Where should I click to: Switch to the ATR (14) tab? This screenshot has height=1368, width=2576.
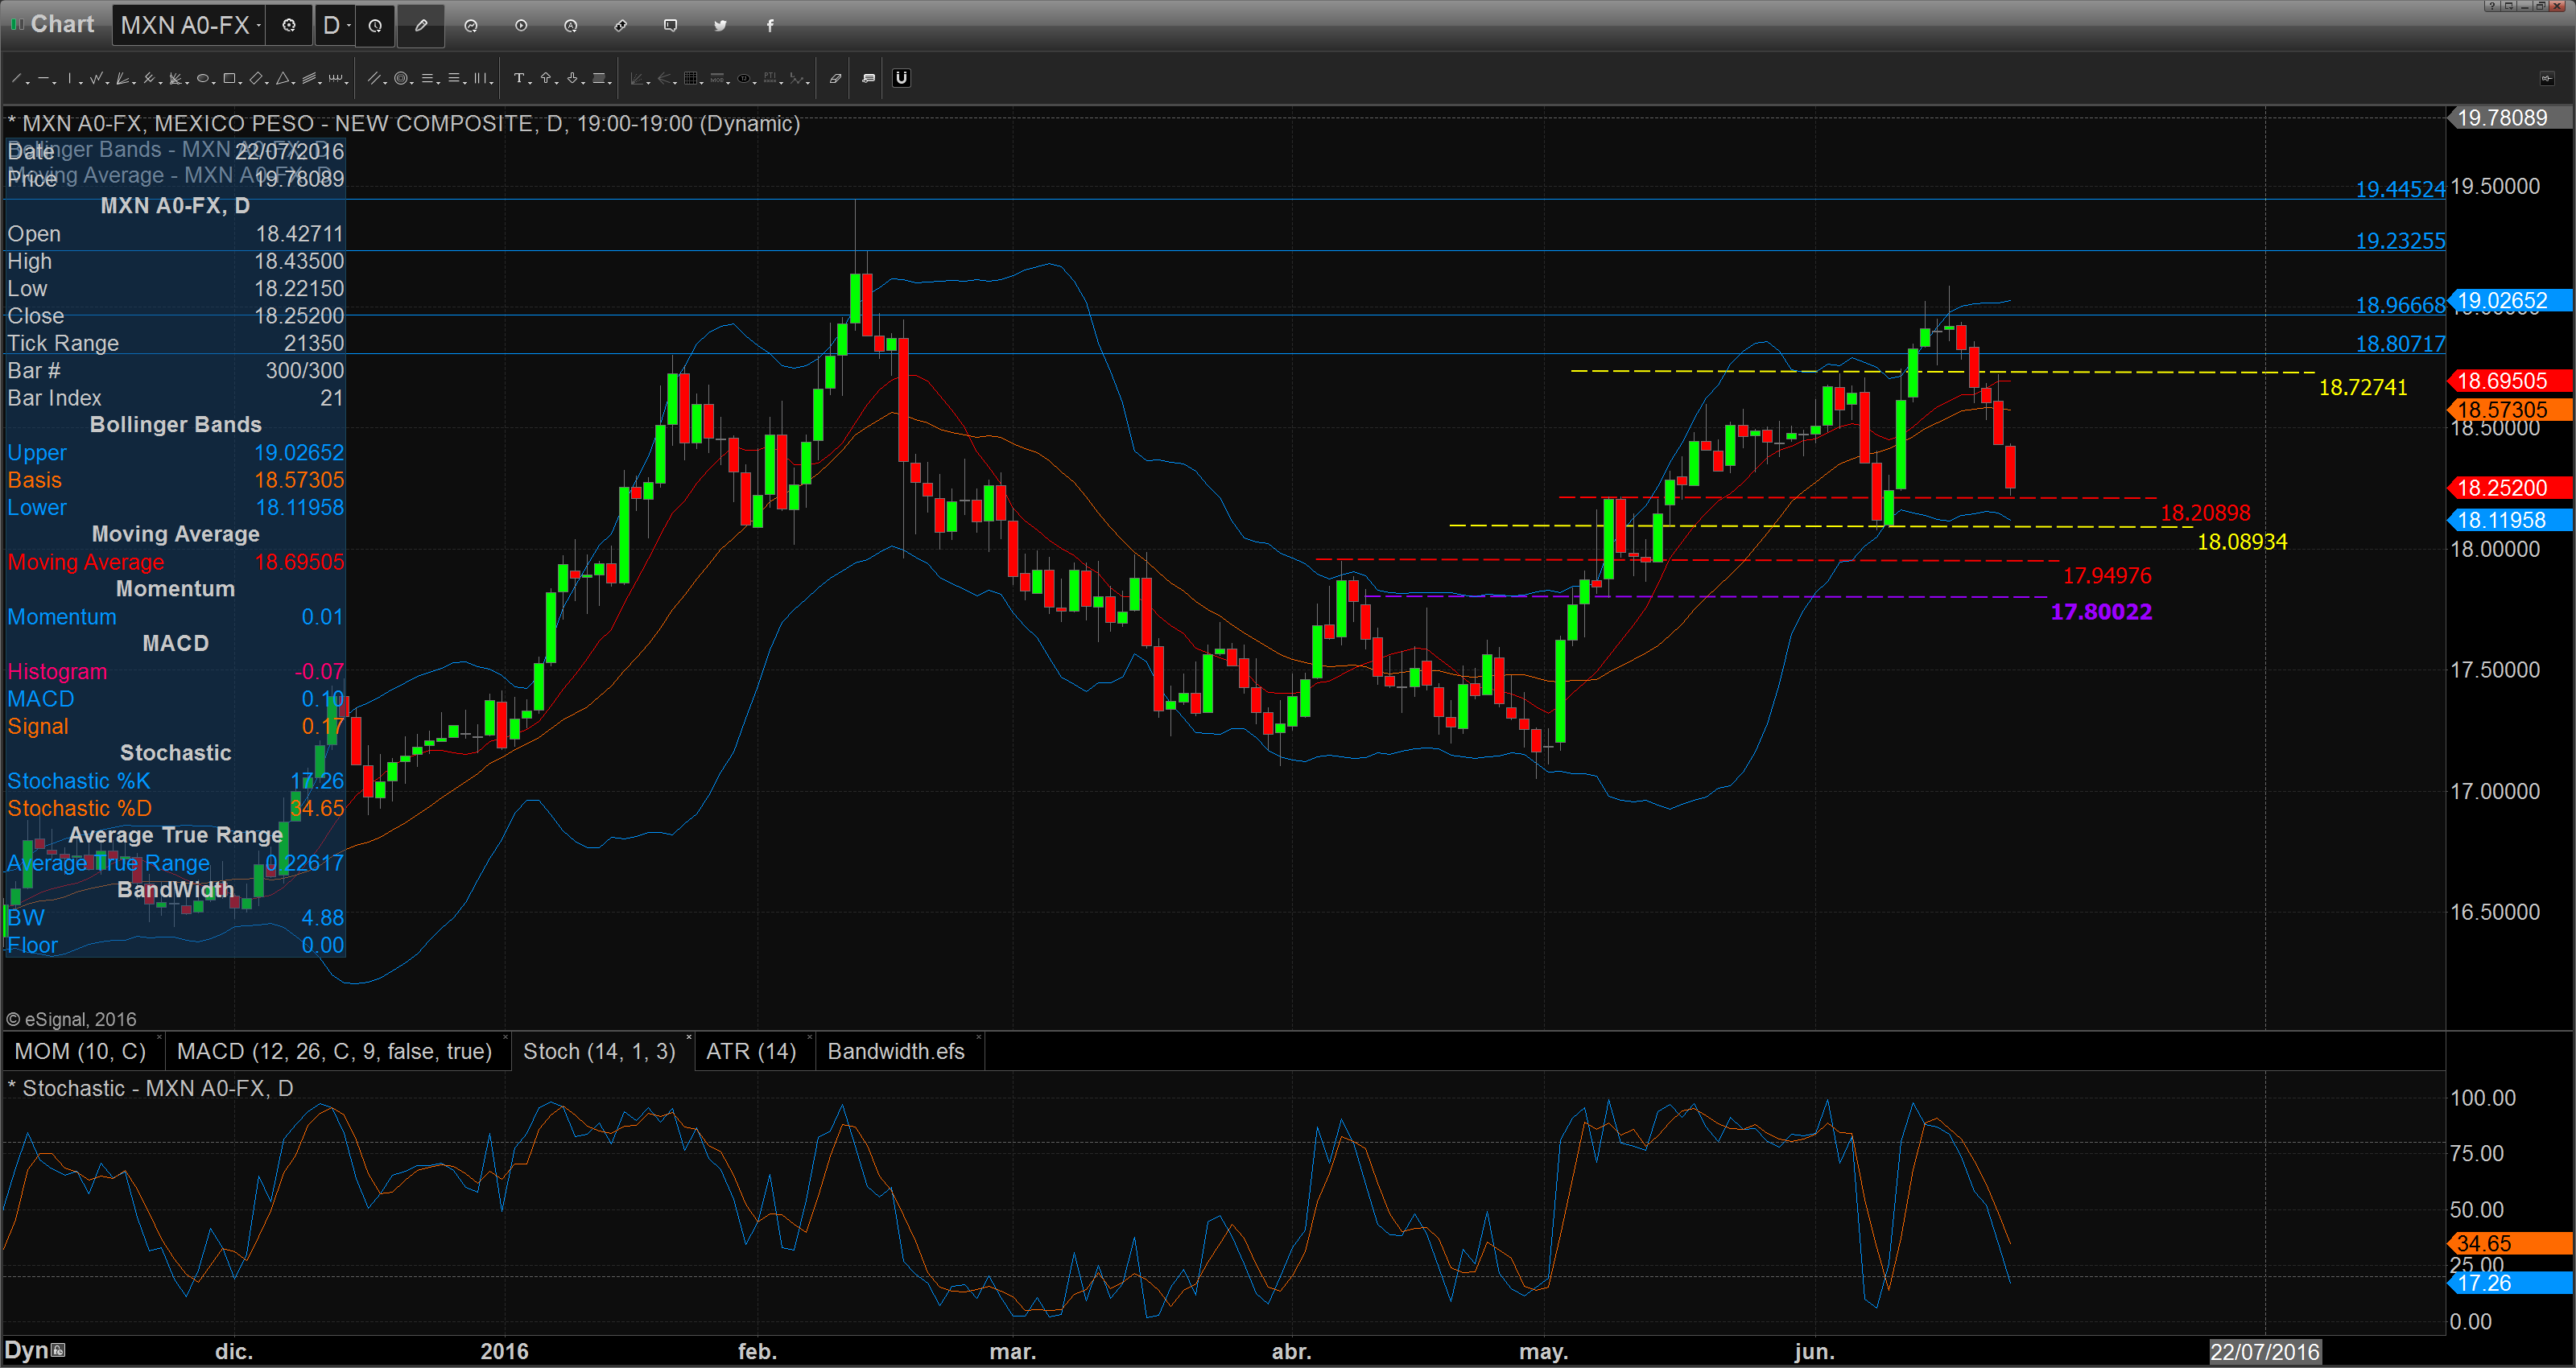pos(752,1051)
